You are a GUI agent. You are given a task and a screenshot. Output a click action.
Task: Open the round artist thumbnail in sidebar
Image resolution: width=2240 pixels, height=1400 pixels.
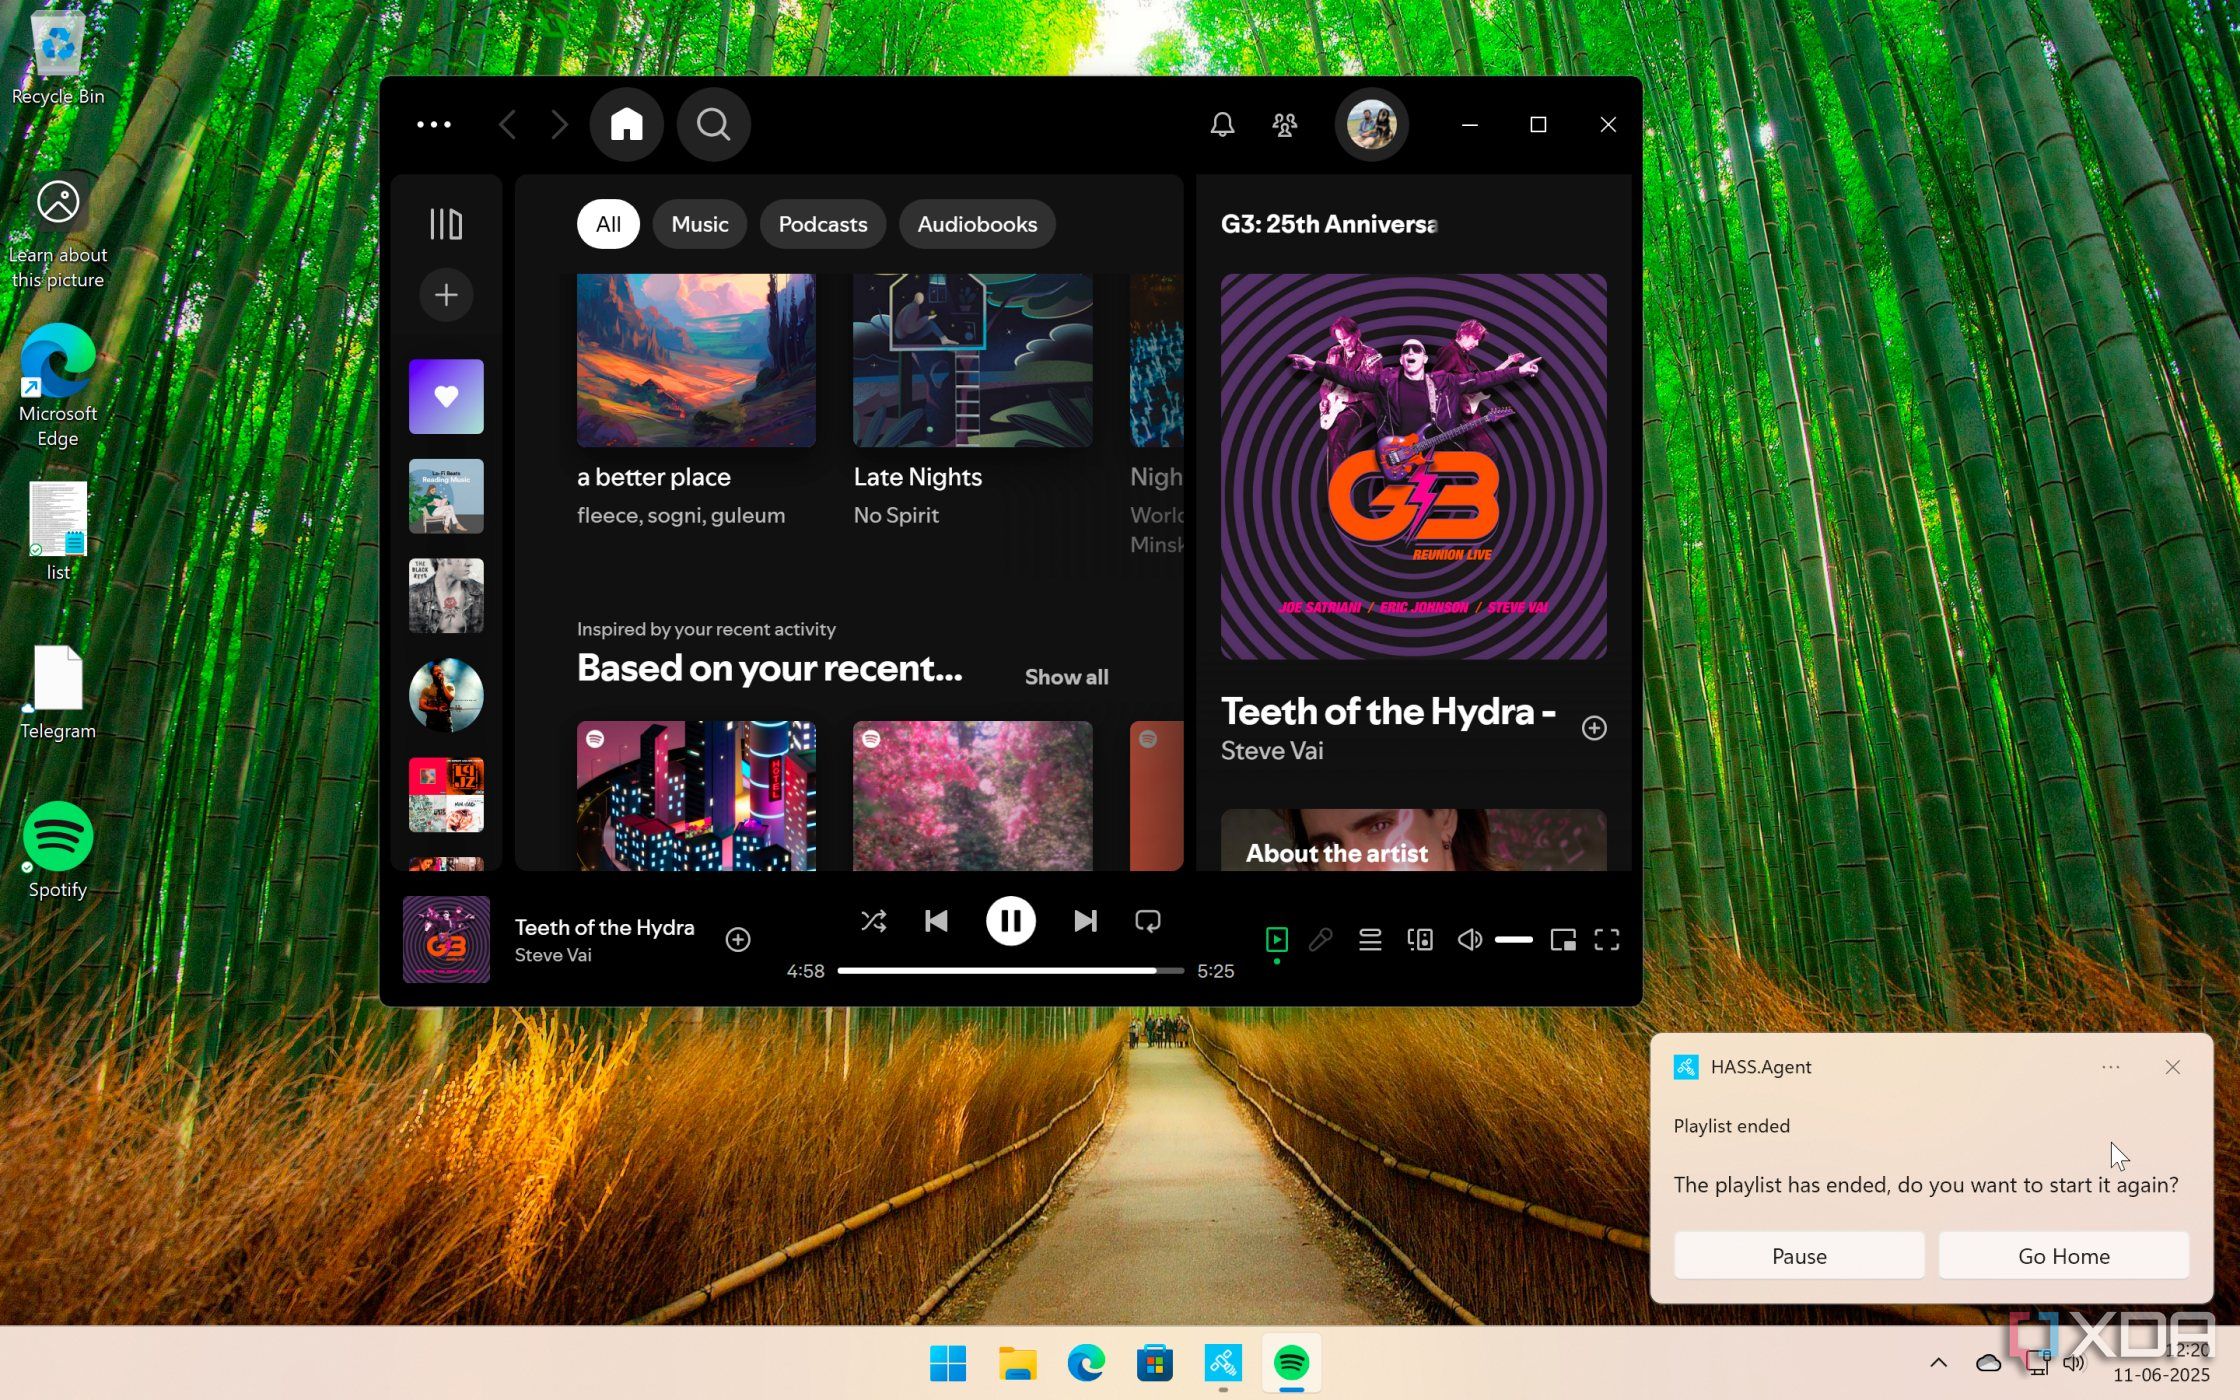click(x=446, y=695)
